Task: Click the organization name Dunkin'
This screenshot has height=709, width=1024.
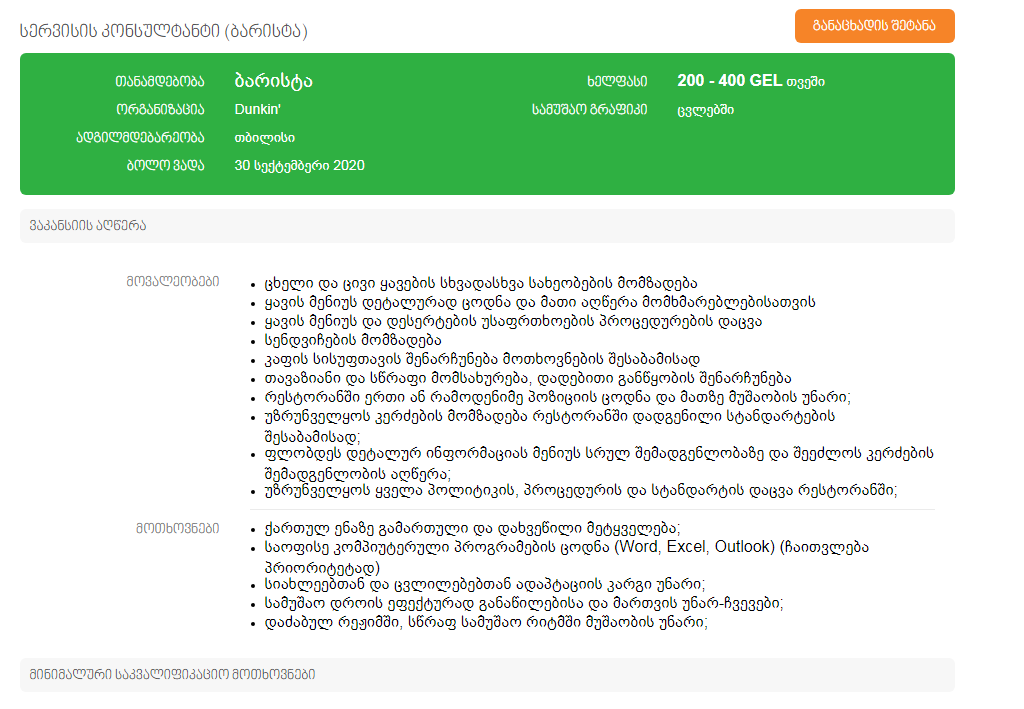Action: 257,109
